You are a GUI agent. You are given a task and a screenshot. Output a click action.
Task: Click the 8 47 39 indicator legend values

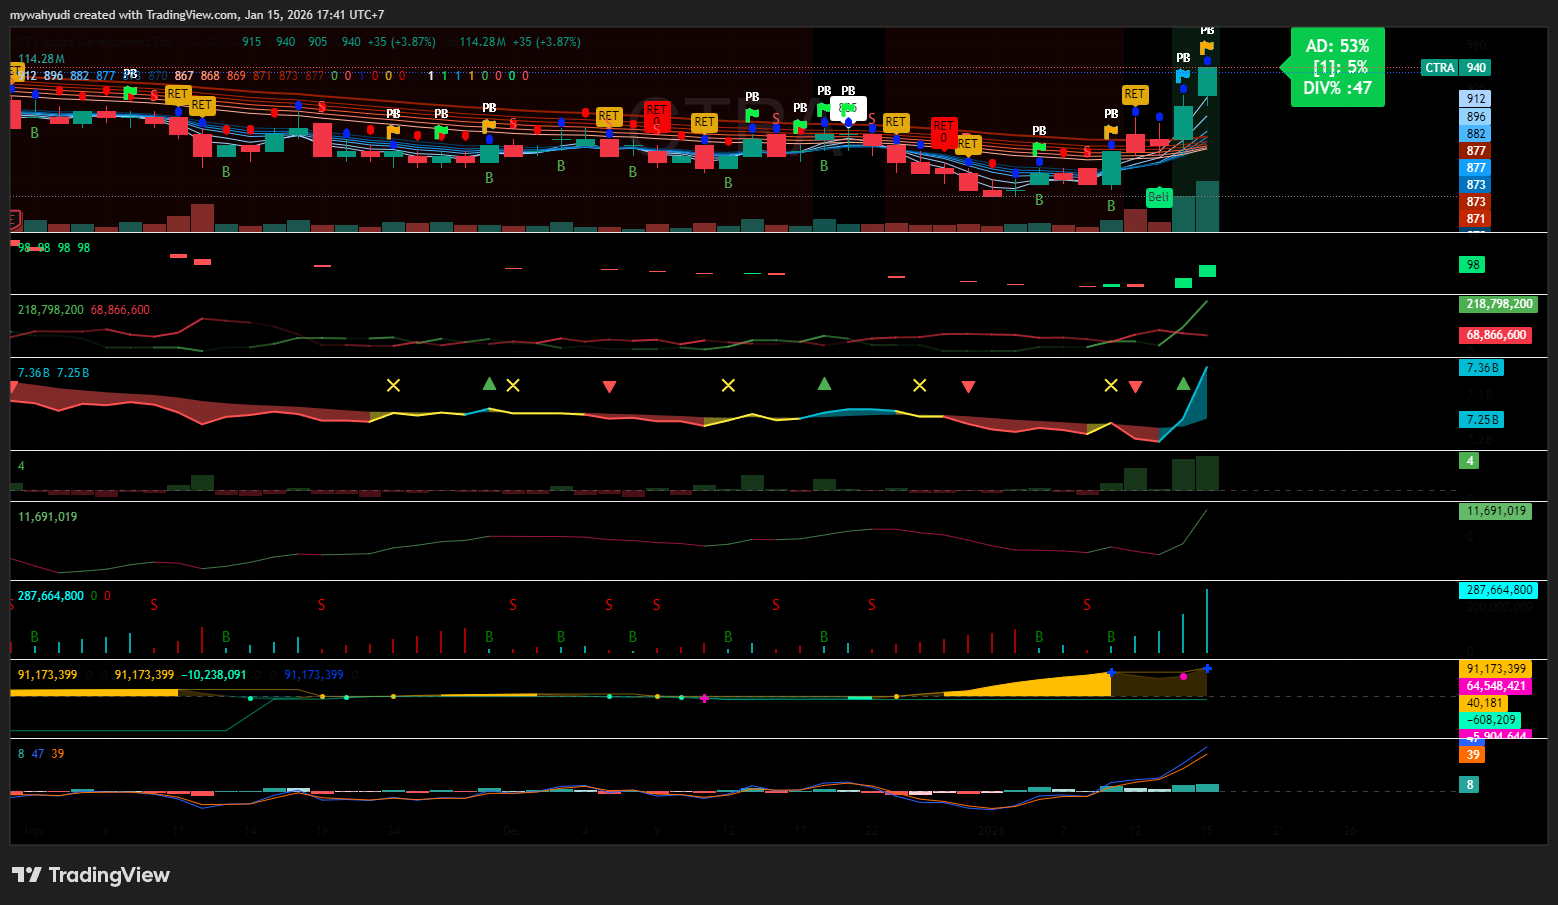point(41,754)
